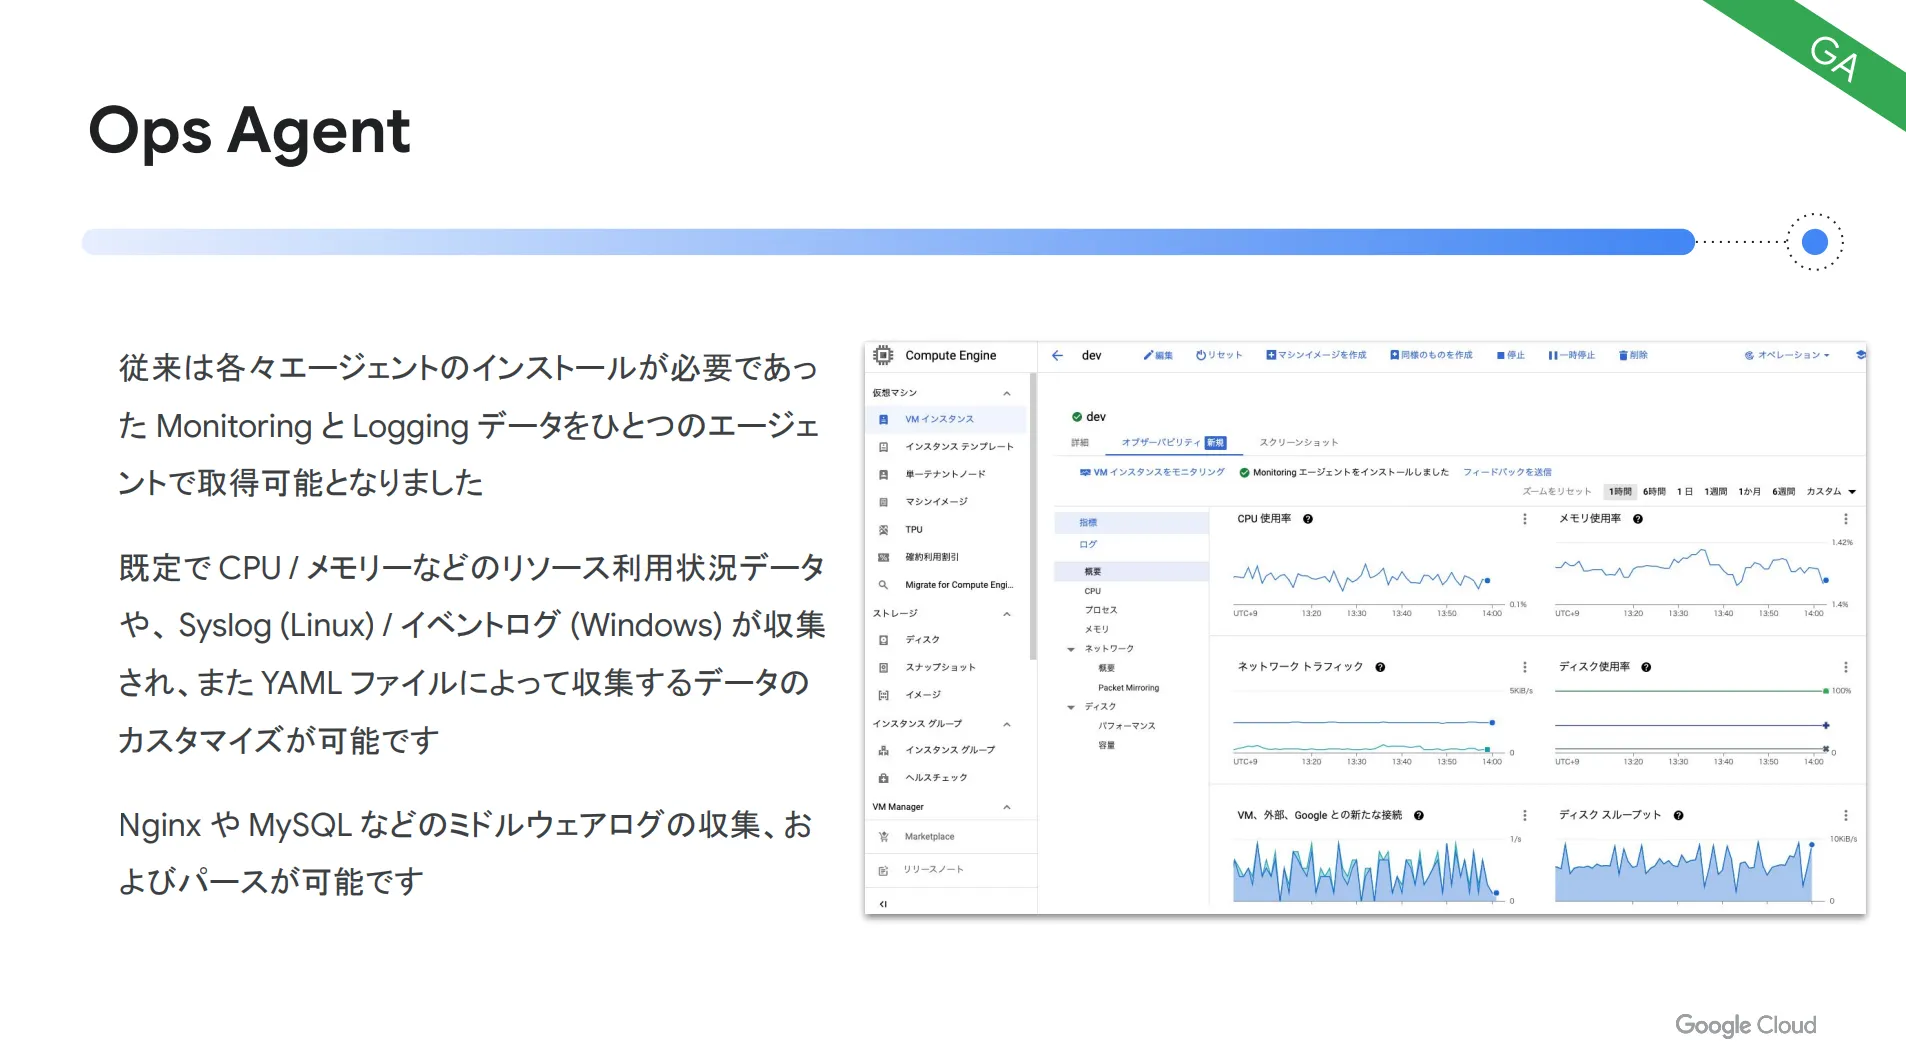
Task: Click the リセット (Reset) power button
Action: pyautogui.click(x=1219, y=355)
